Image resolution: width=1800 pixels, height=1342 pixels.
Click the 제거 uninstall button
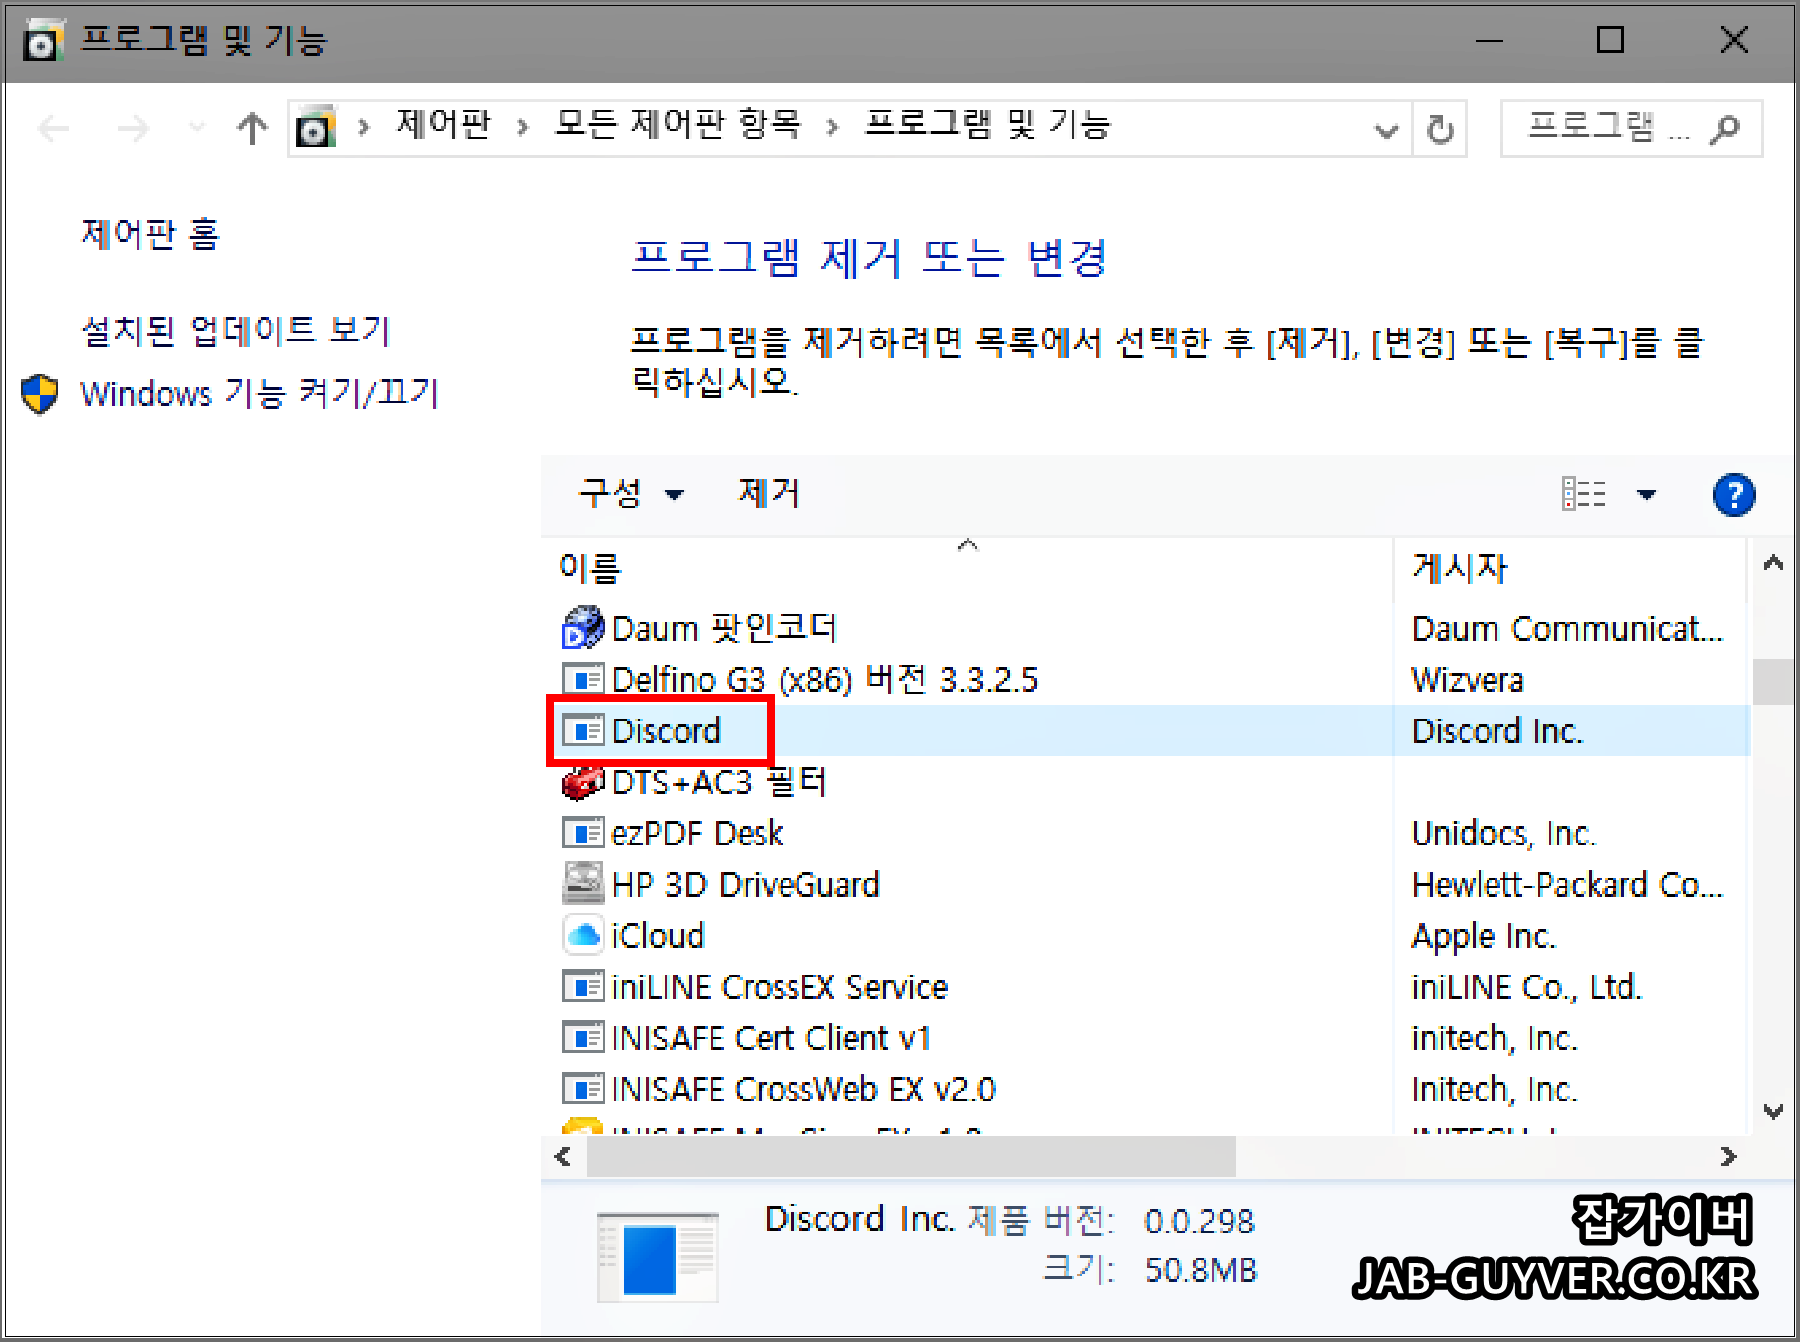tap(768, 493)
